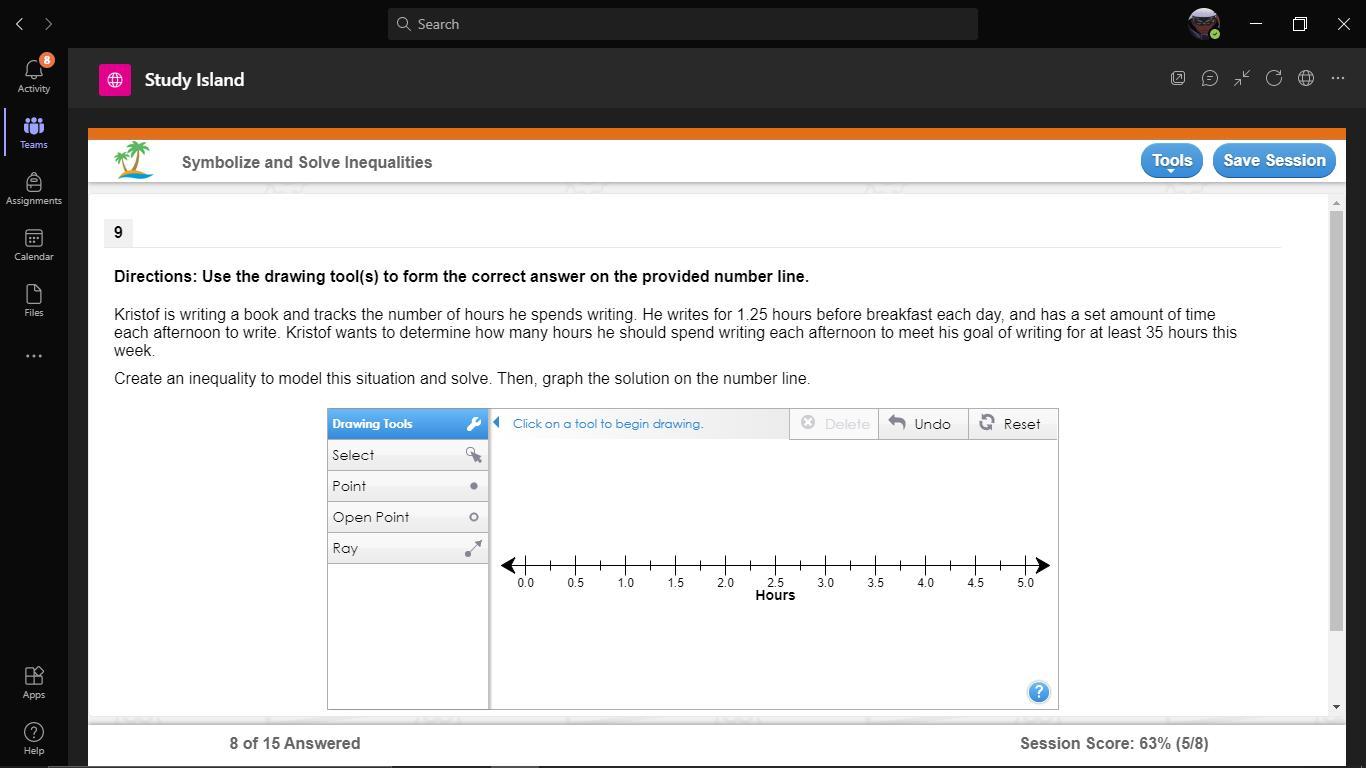Open Help in the sidebar
1366x768 pixels.
[34, 738]
